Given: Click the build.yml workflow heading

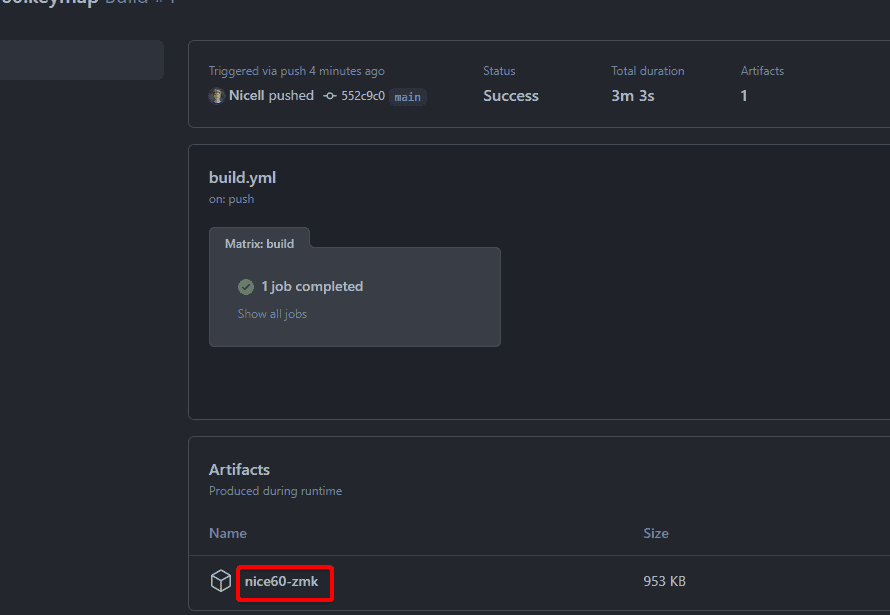Looking at the screenshot, I should pos(242,178).
